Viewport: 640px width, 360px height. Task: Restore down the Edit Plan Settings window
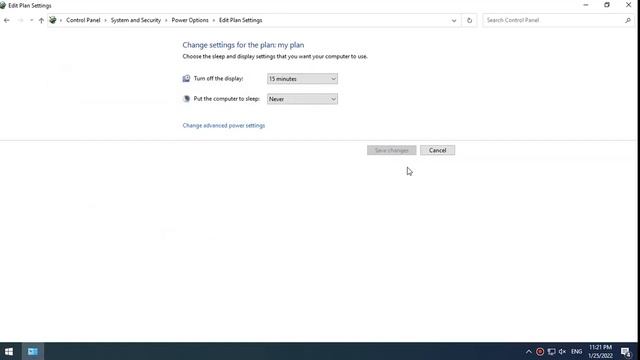click(x=607, y=5)
